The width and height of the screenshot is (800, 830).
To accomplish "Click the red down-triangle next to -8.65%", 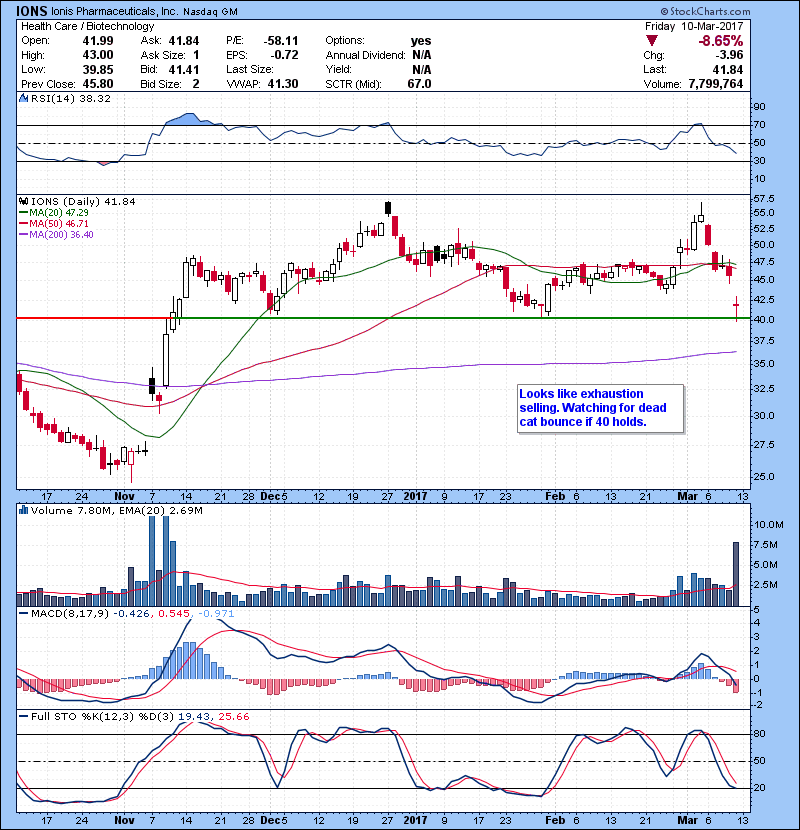I will coord(652,41).
